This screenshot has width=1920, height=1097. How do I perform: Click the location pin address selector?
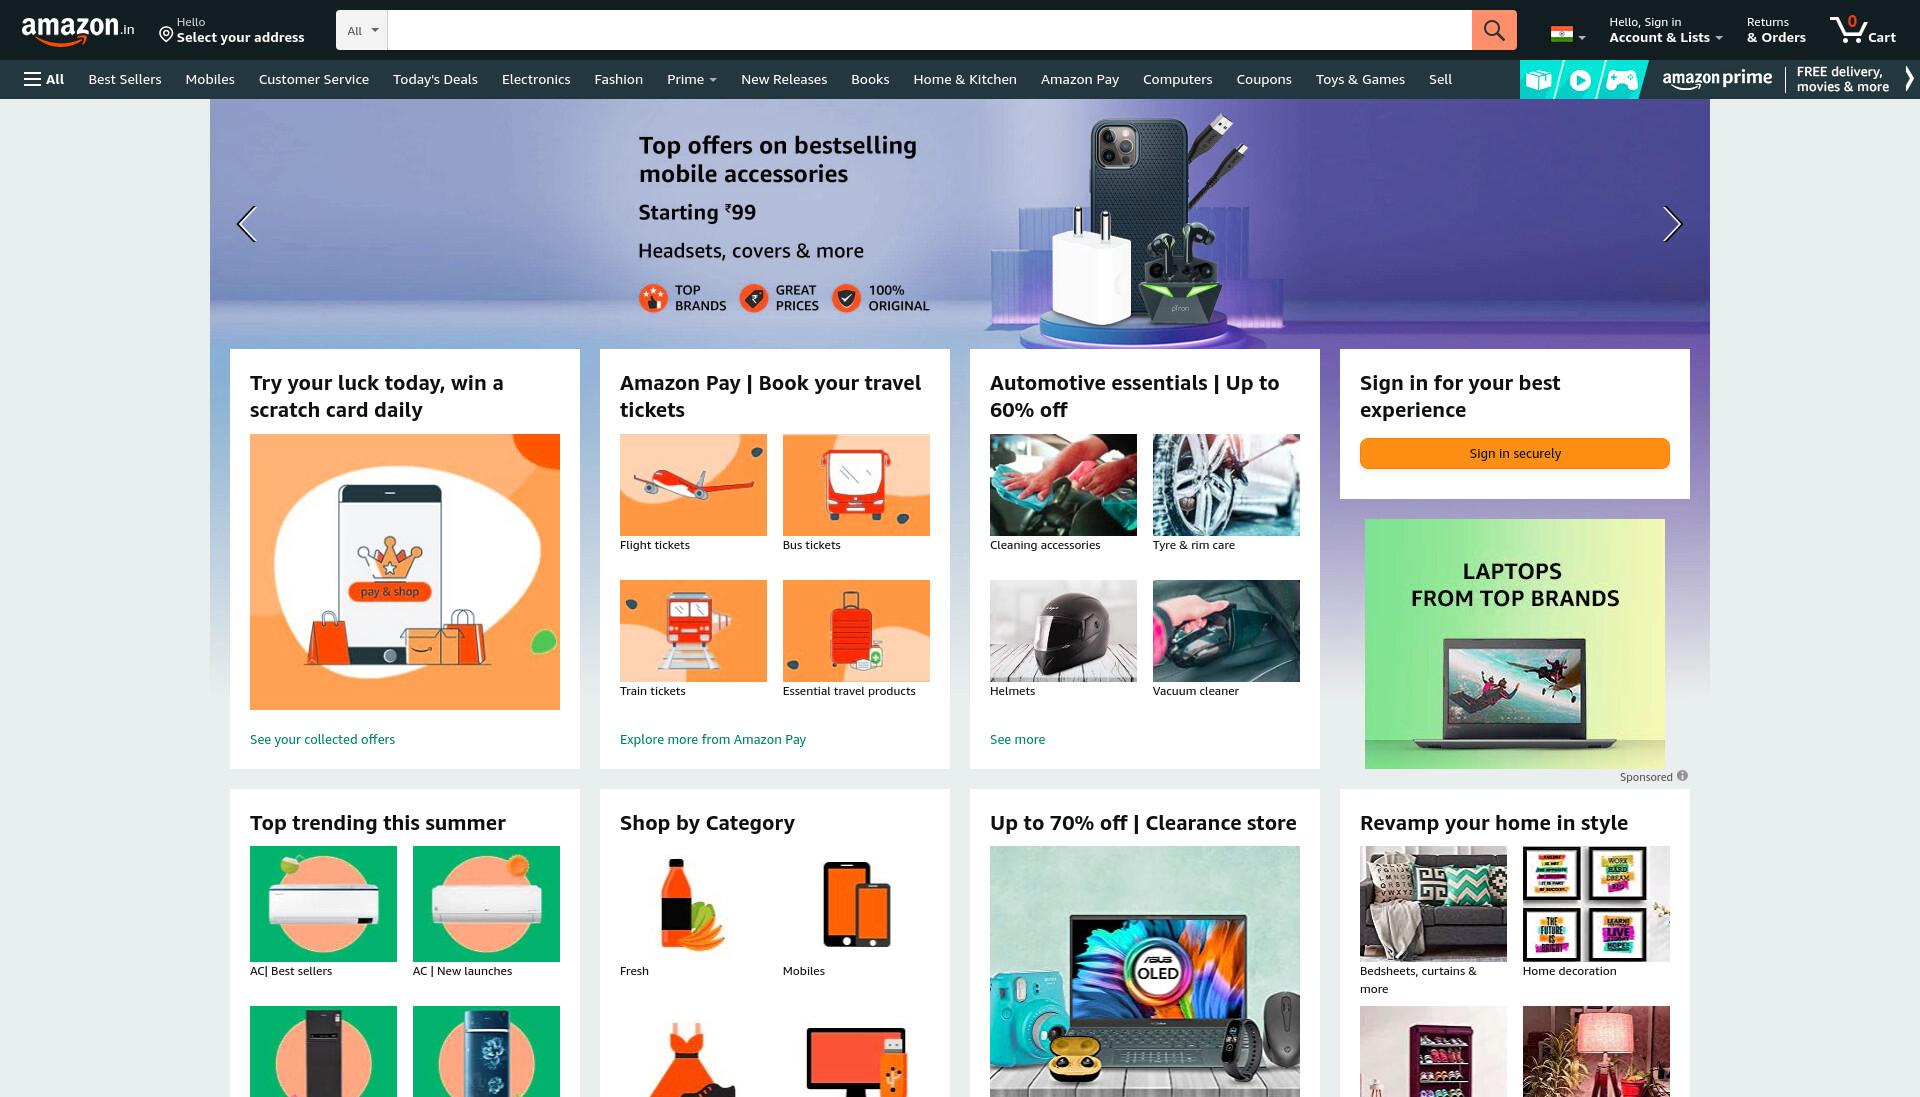point(232,30)
